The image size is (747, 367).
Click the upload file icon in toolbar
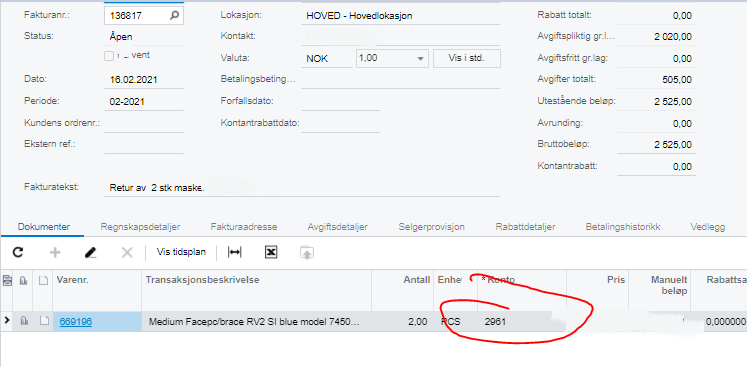(307, 252)
